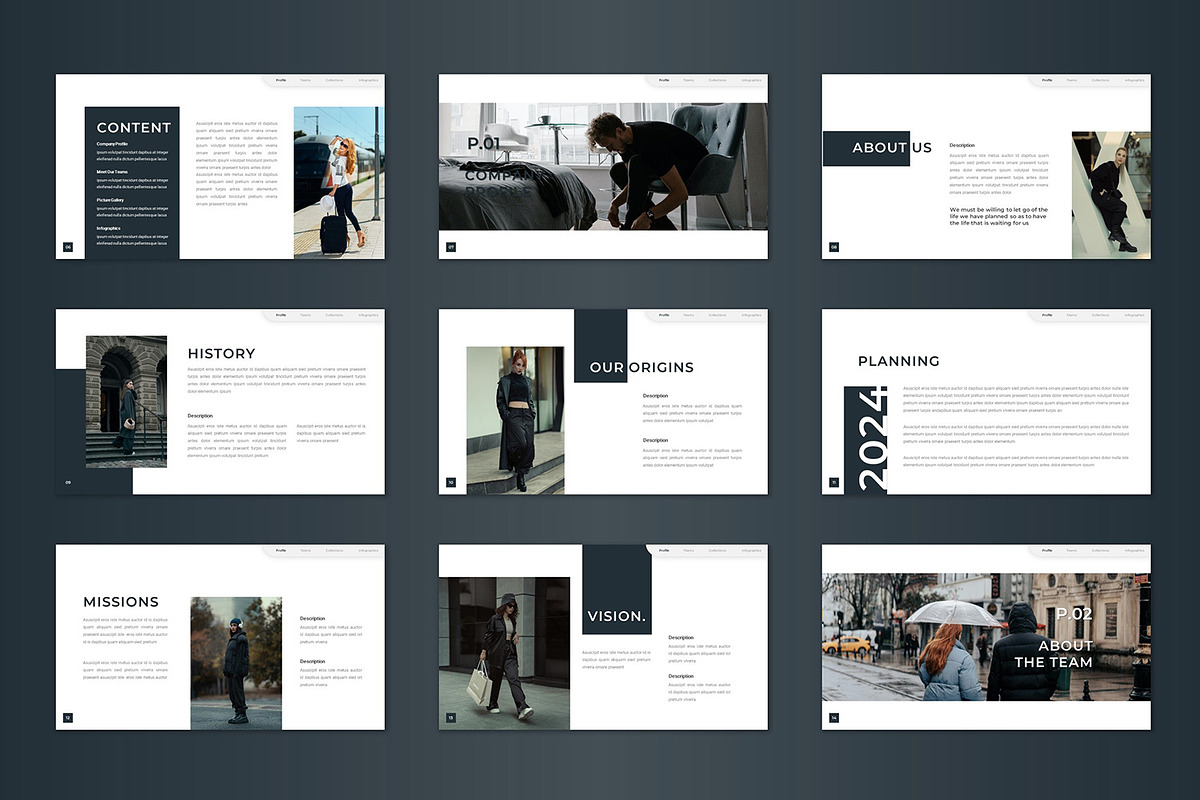
Task: Click the PLANNING heading
Action: pos(899,361)
